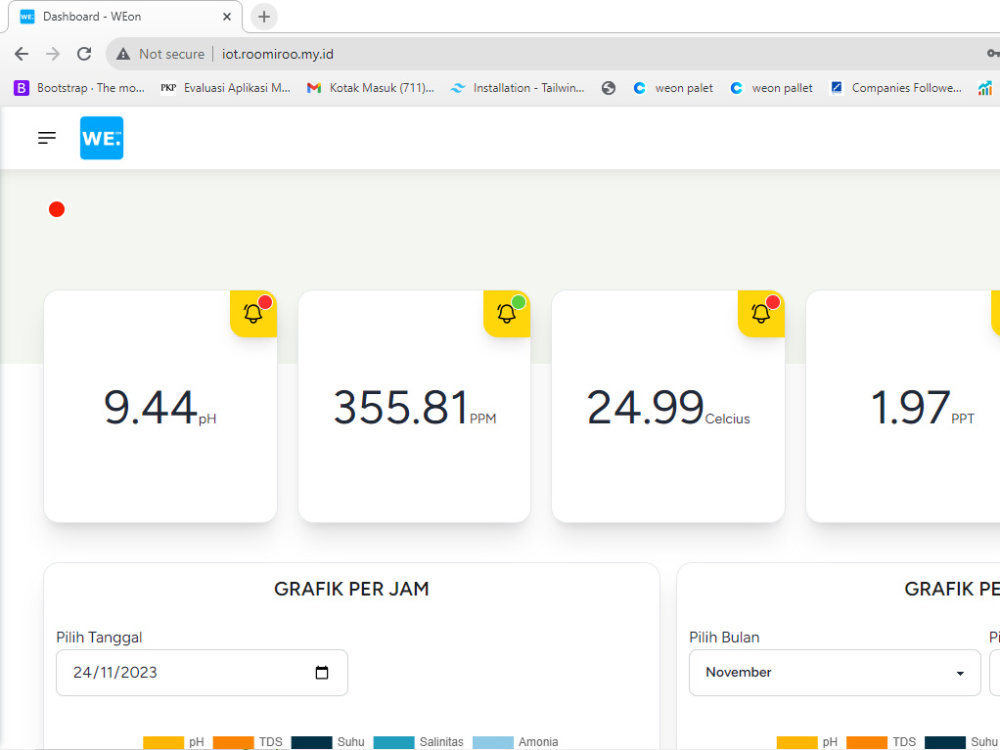
Task: Open the hamburger sidebar menu
Action: pyautogui.click(x=47, y=138)
